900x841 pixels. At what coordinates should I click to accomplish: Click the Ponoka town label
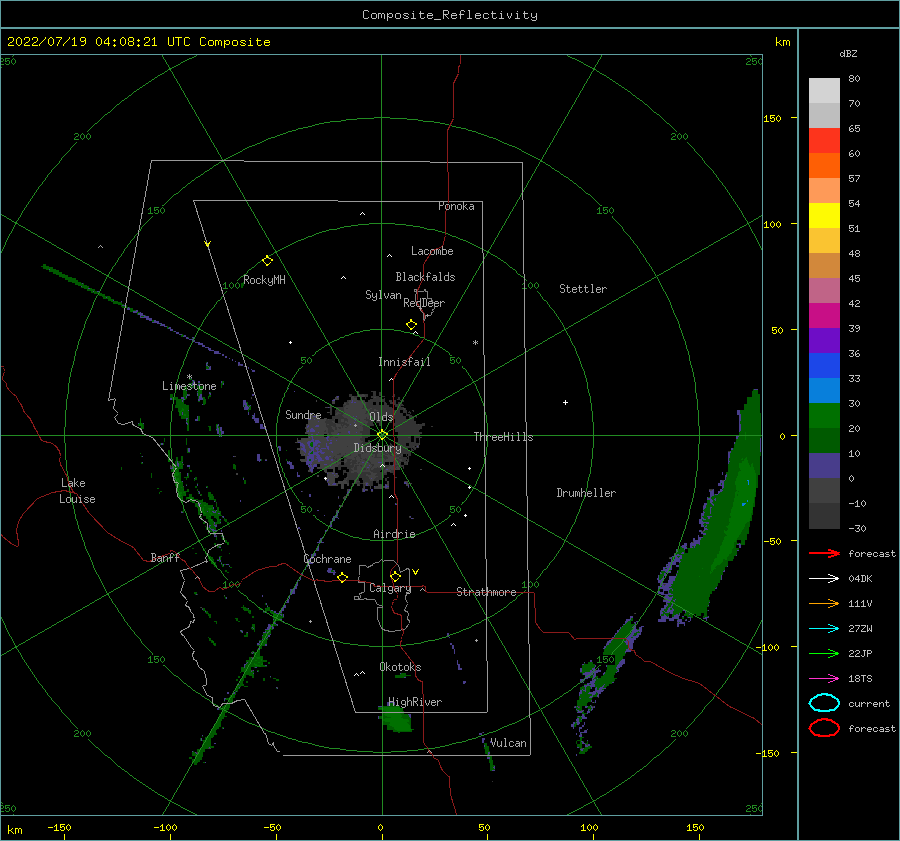(x=456, y=206)
